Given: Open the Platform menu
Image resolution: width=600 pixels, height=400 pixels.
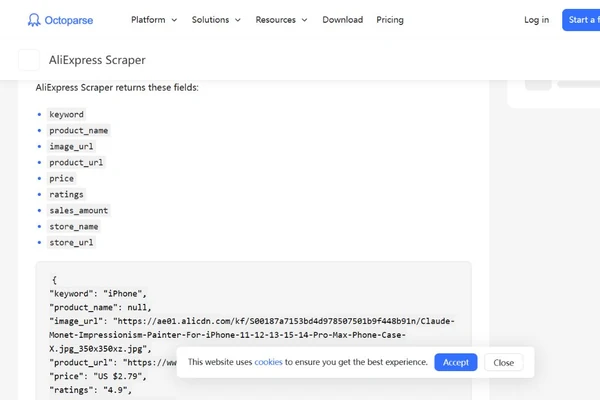Looking at the screenshot, I should click(x=148, y=20).
